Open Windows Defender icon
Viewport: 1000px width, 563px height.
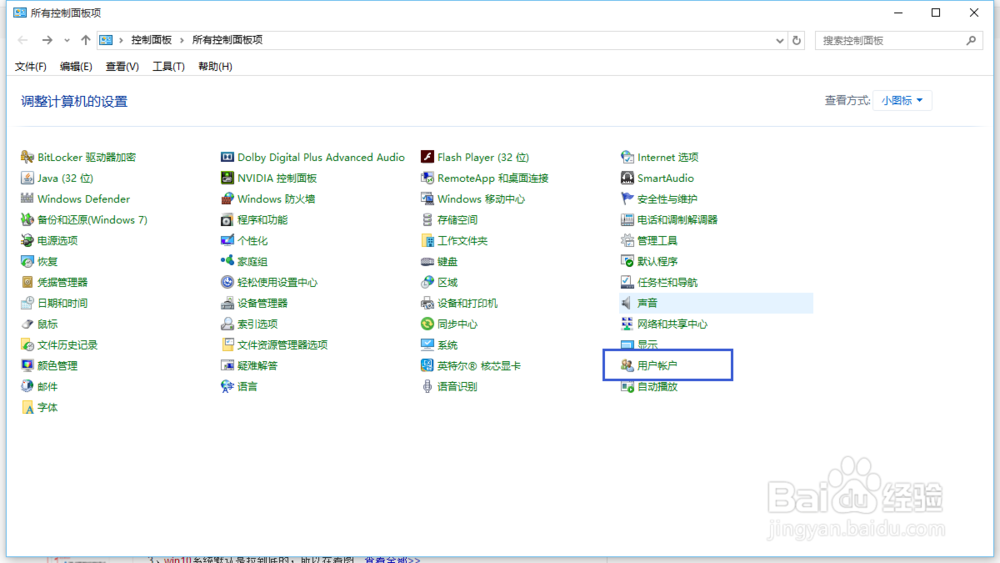(x=27, y=199)
